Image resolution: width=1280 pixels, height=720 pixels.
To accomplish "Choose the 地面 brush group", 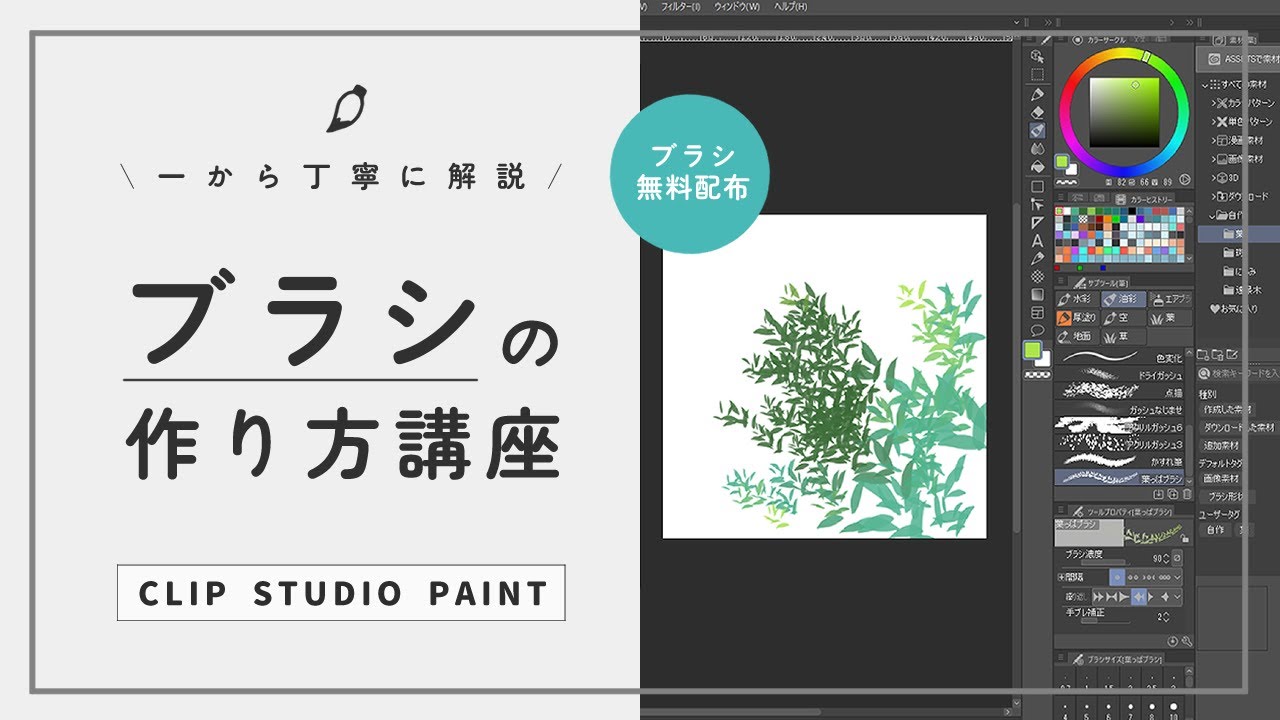I will [x=1077, y=336].
